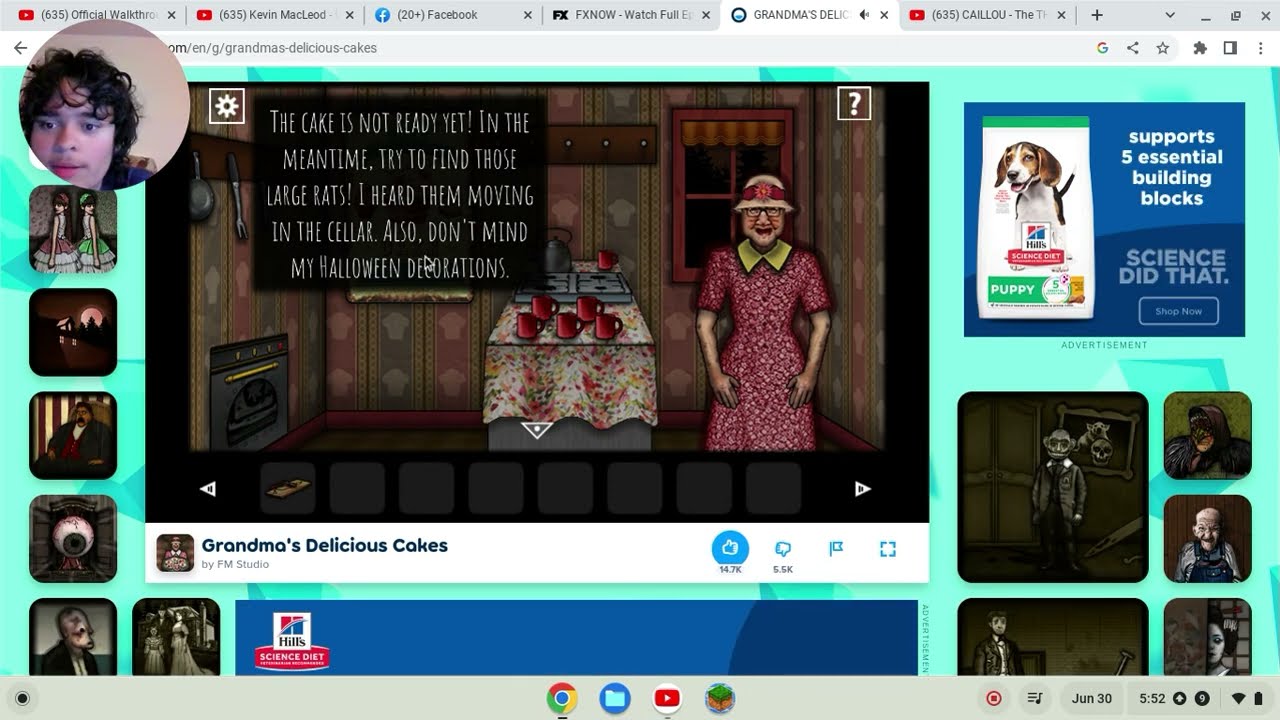
Task: Dislike the game with thumbs down
Action: pyautogui.click(x=783, y=549)
